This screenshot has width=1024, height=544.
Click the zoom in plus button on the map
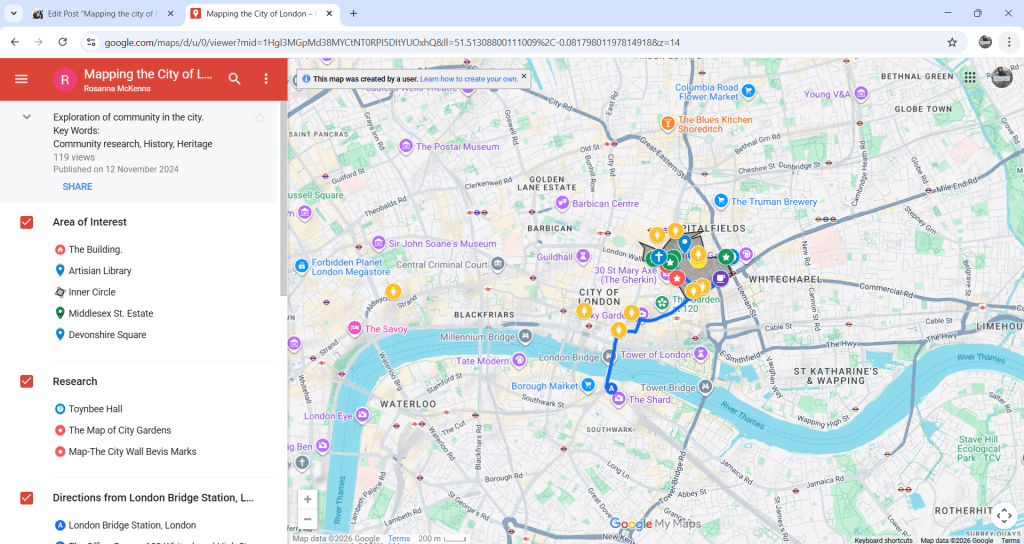(x=308, y=499)
